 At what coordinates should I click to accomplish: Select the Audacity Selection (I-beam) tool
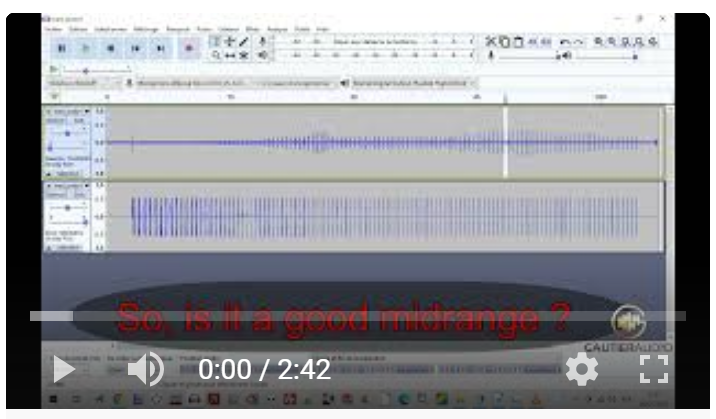[x=216, y=41]
